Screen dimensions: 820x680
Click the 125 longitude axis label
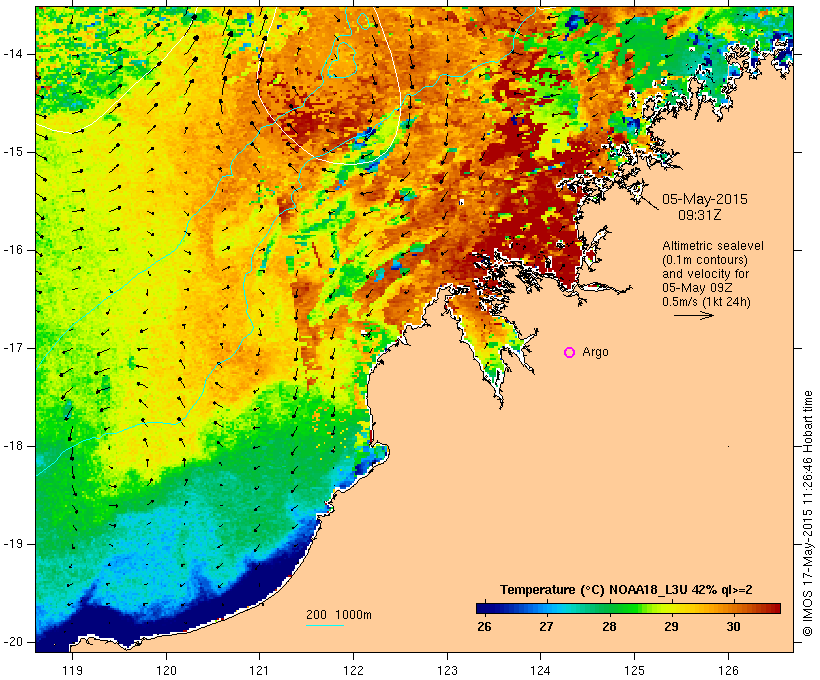click(x=635, y=671)
